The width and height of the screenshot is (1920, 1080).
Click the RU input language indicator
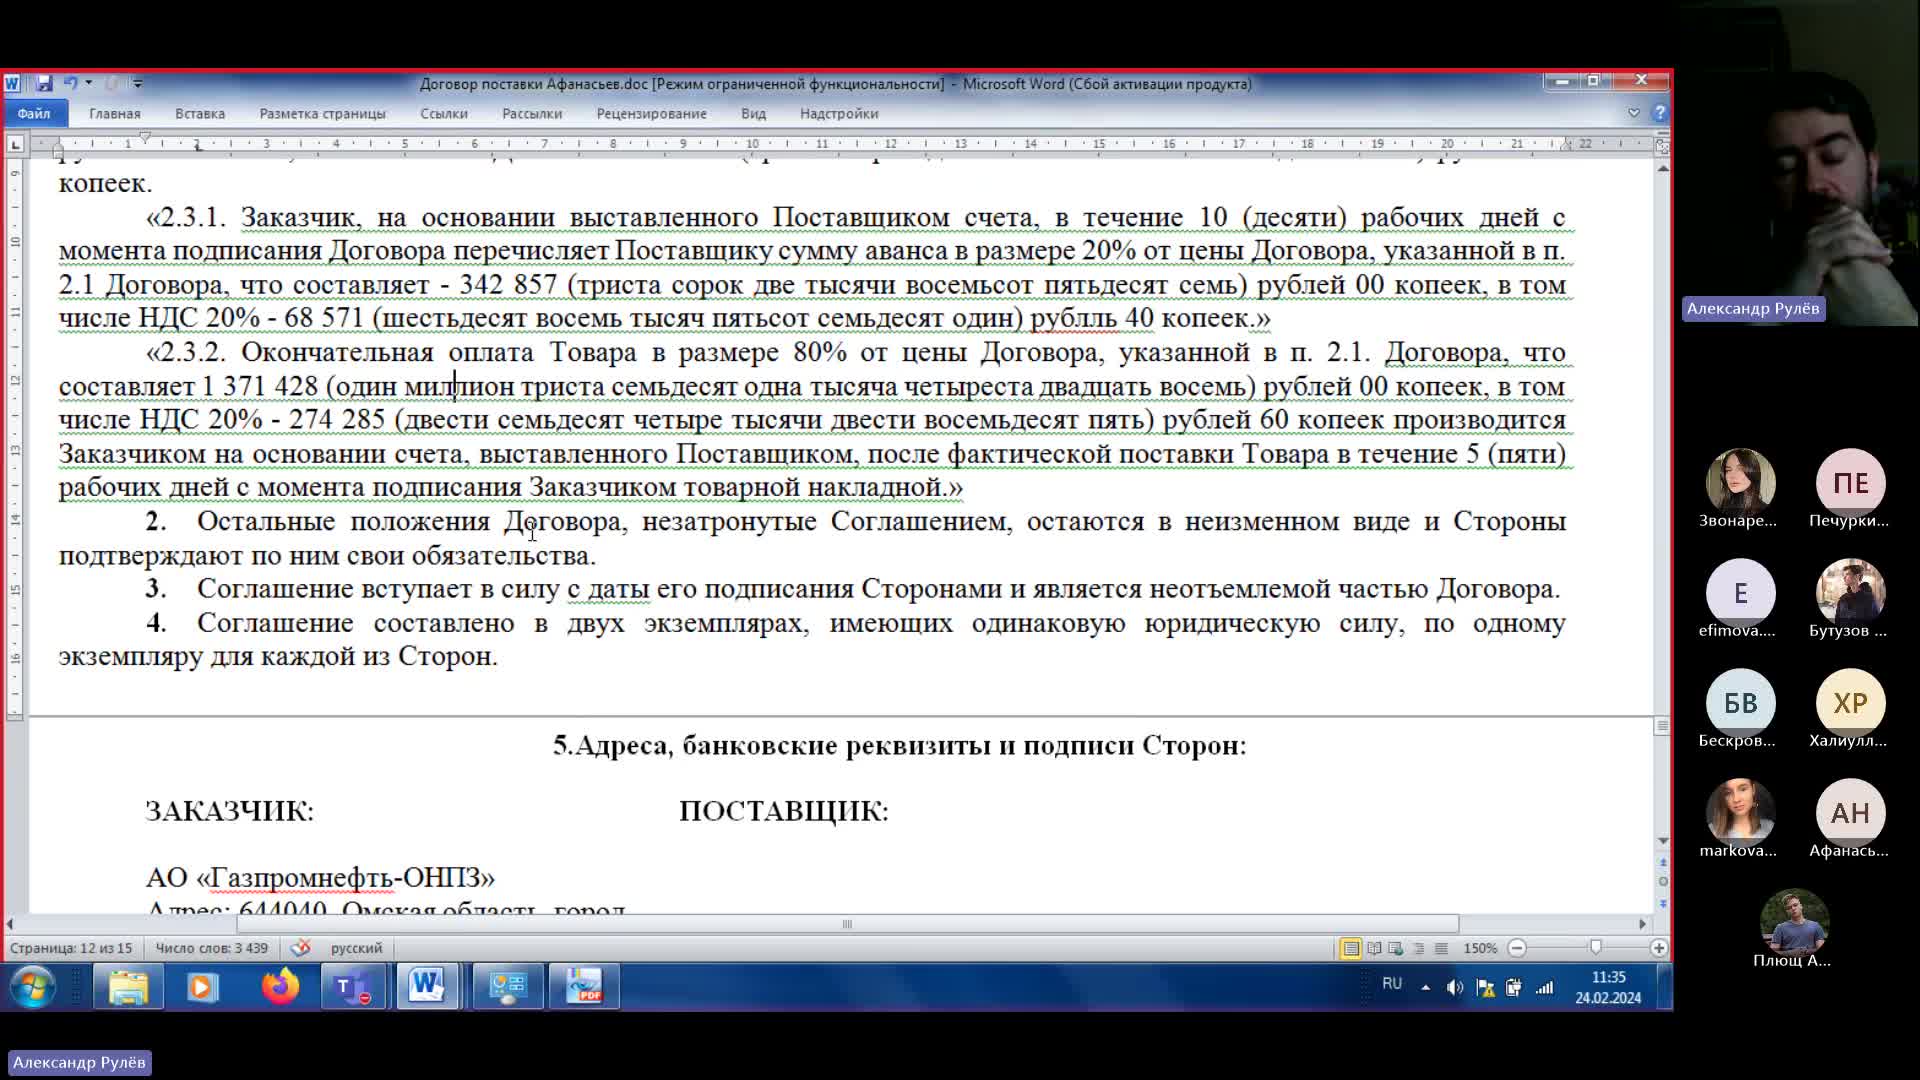point(1392,984)
